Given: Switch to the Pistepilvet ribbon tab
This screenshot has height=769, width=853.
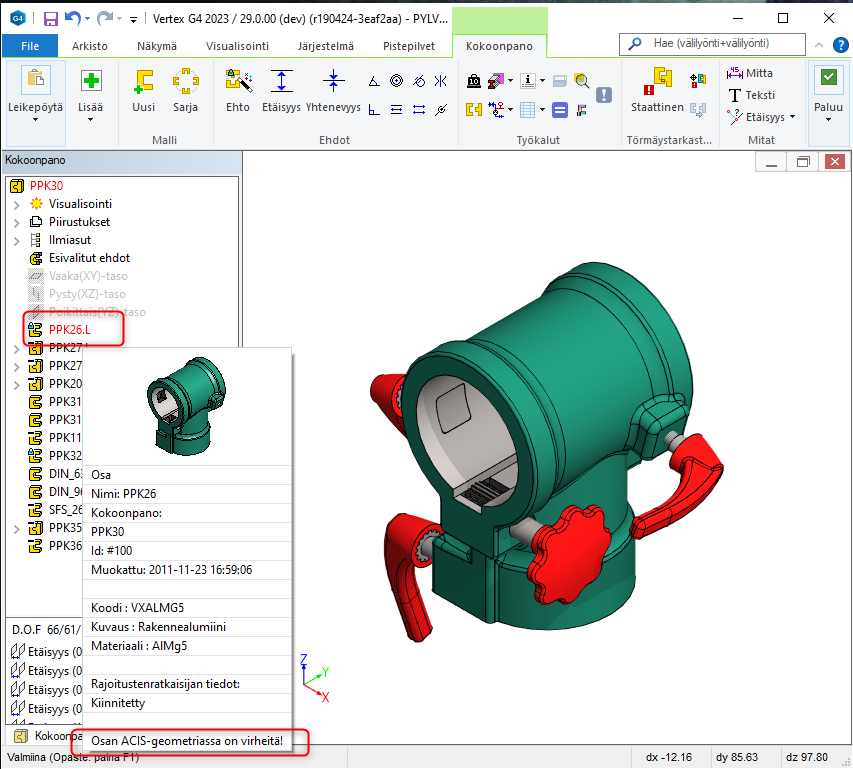Looking at the screenshot, I should click(x=409, y=46).
